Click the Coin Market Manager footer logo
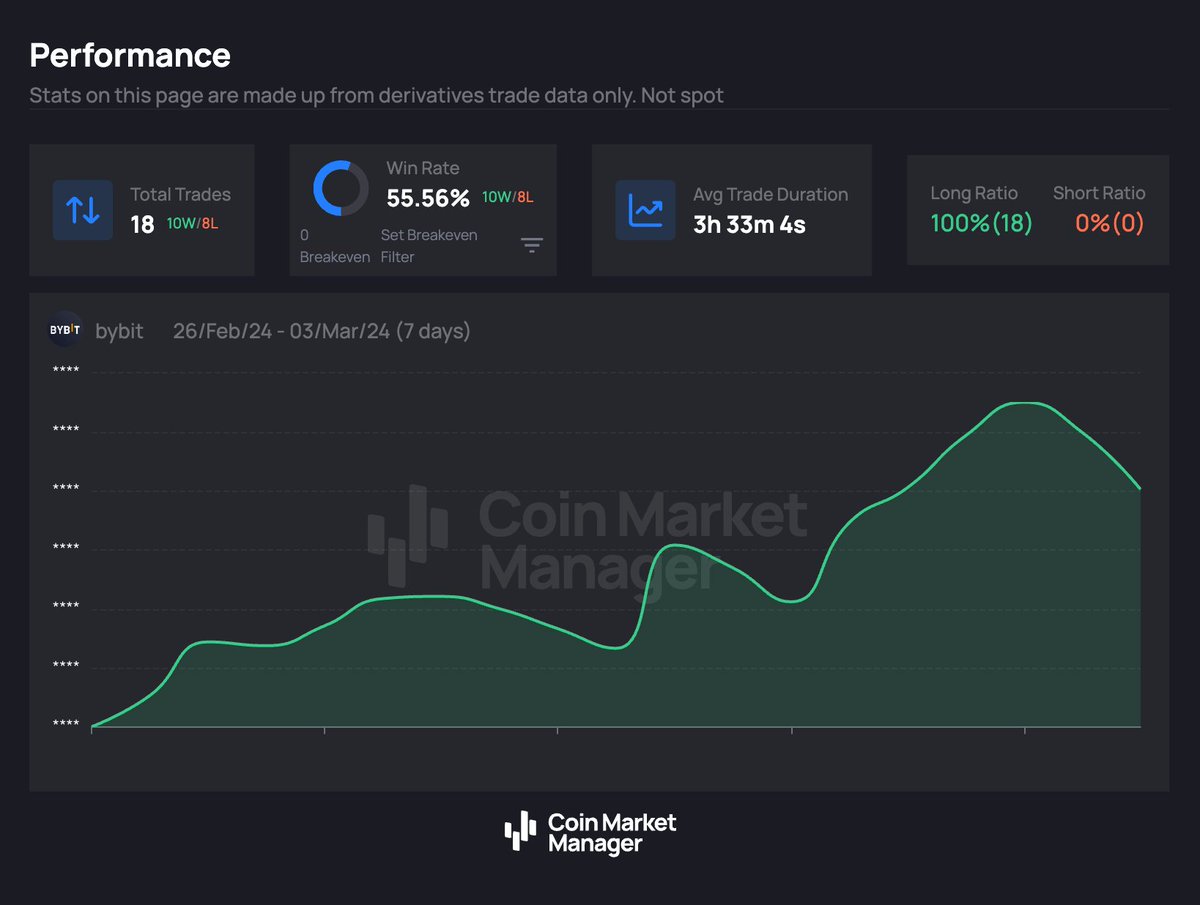Screen dimensions: 1200x905 click(590, 832)
